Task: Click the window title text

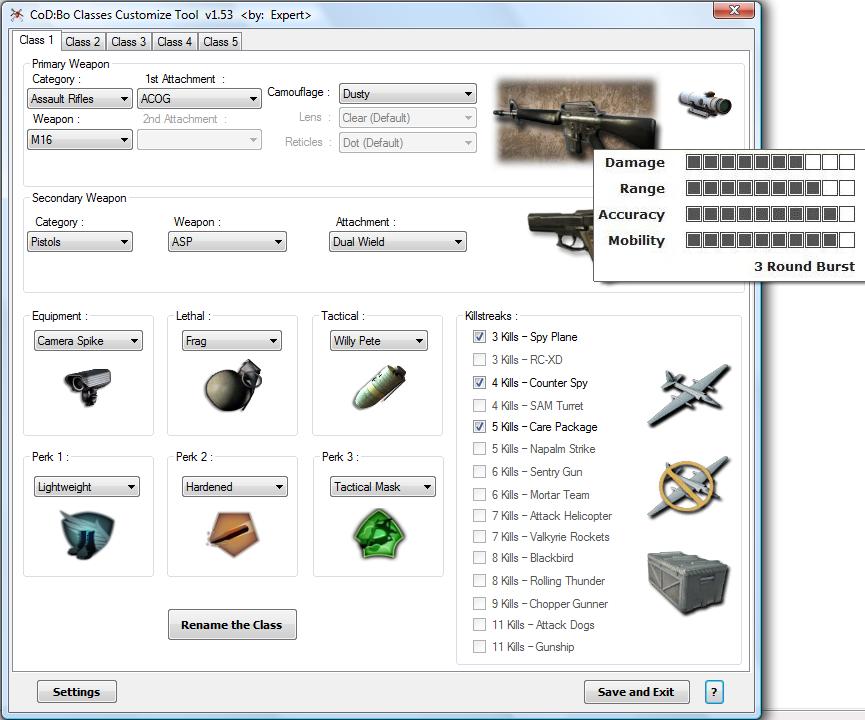Action: (x=170, y=15)
